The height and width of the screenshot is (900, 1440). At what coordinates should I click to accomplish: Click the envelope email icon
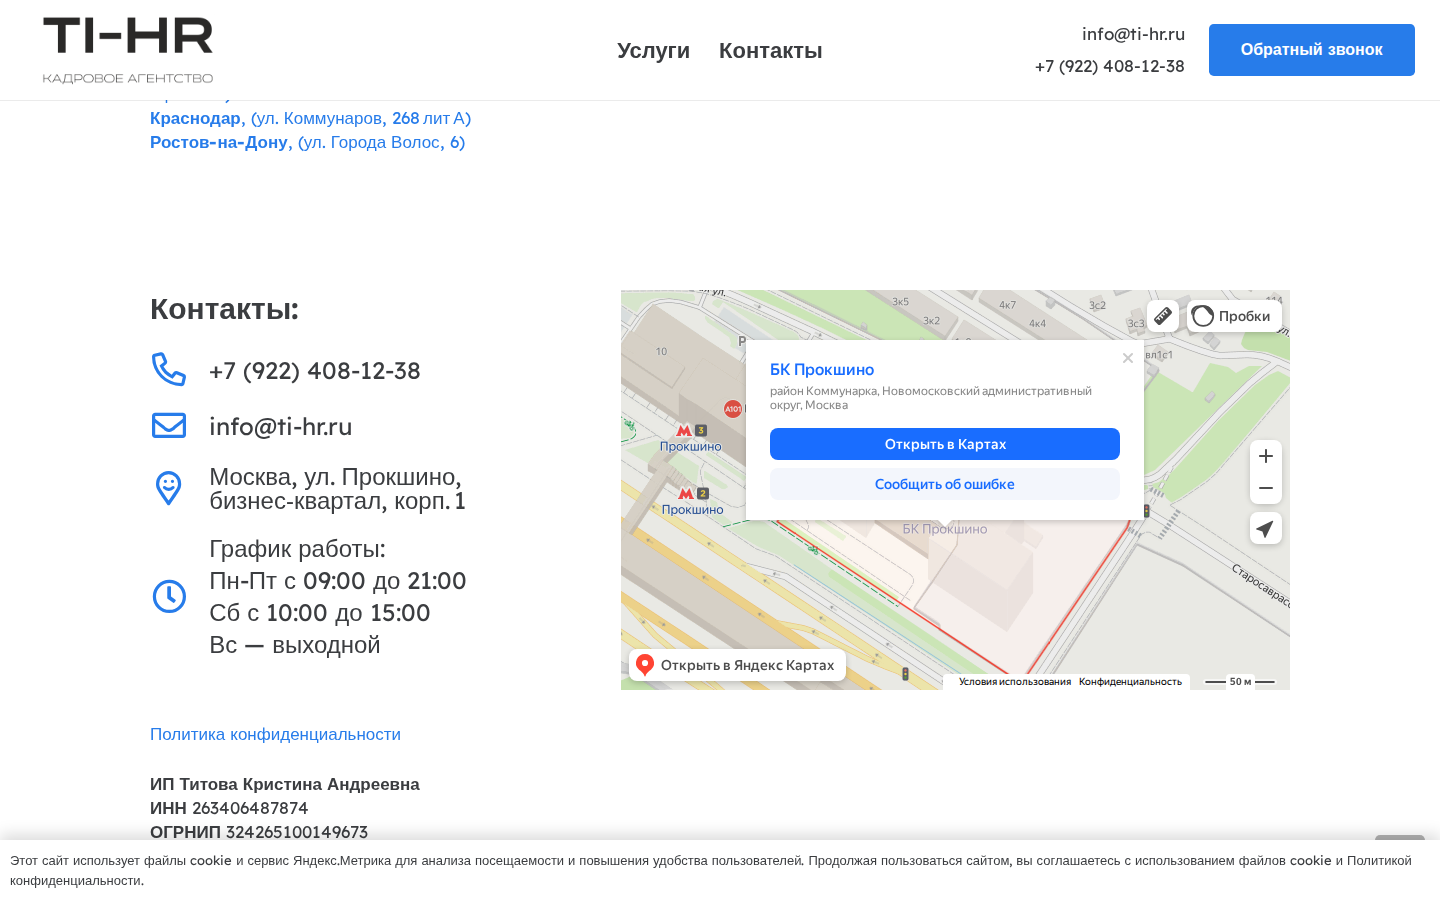tap(169, 425)
